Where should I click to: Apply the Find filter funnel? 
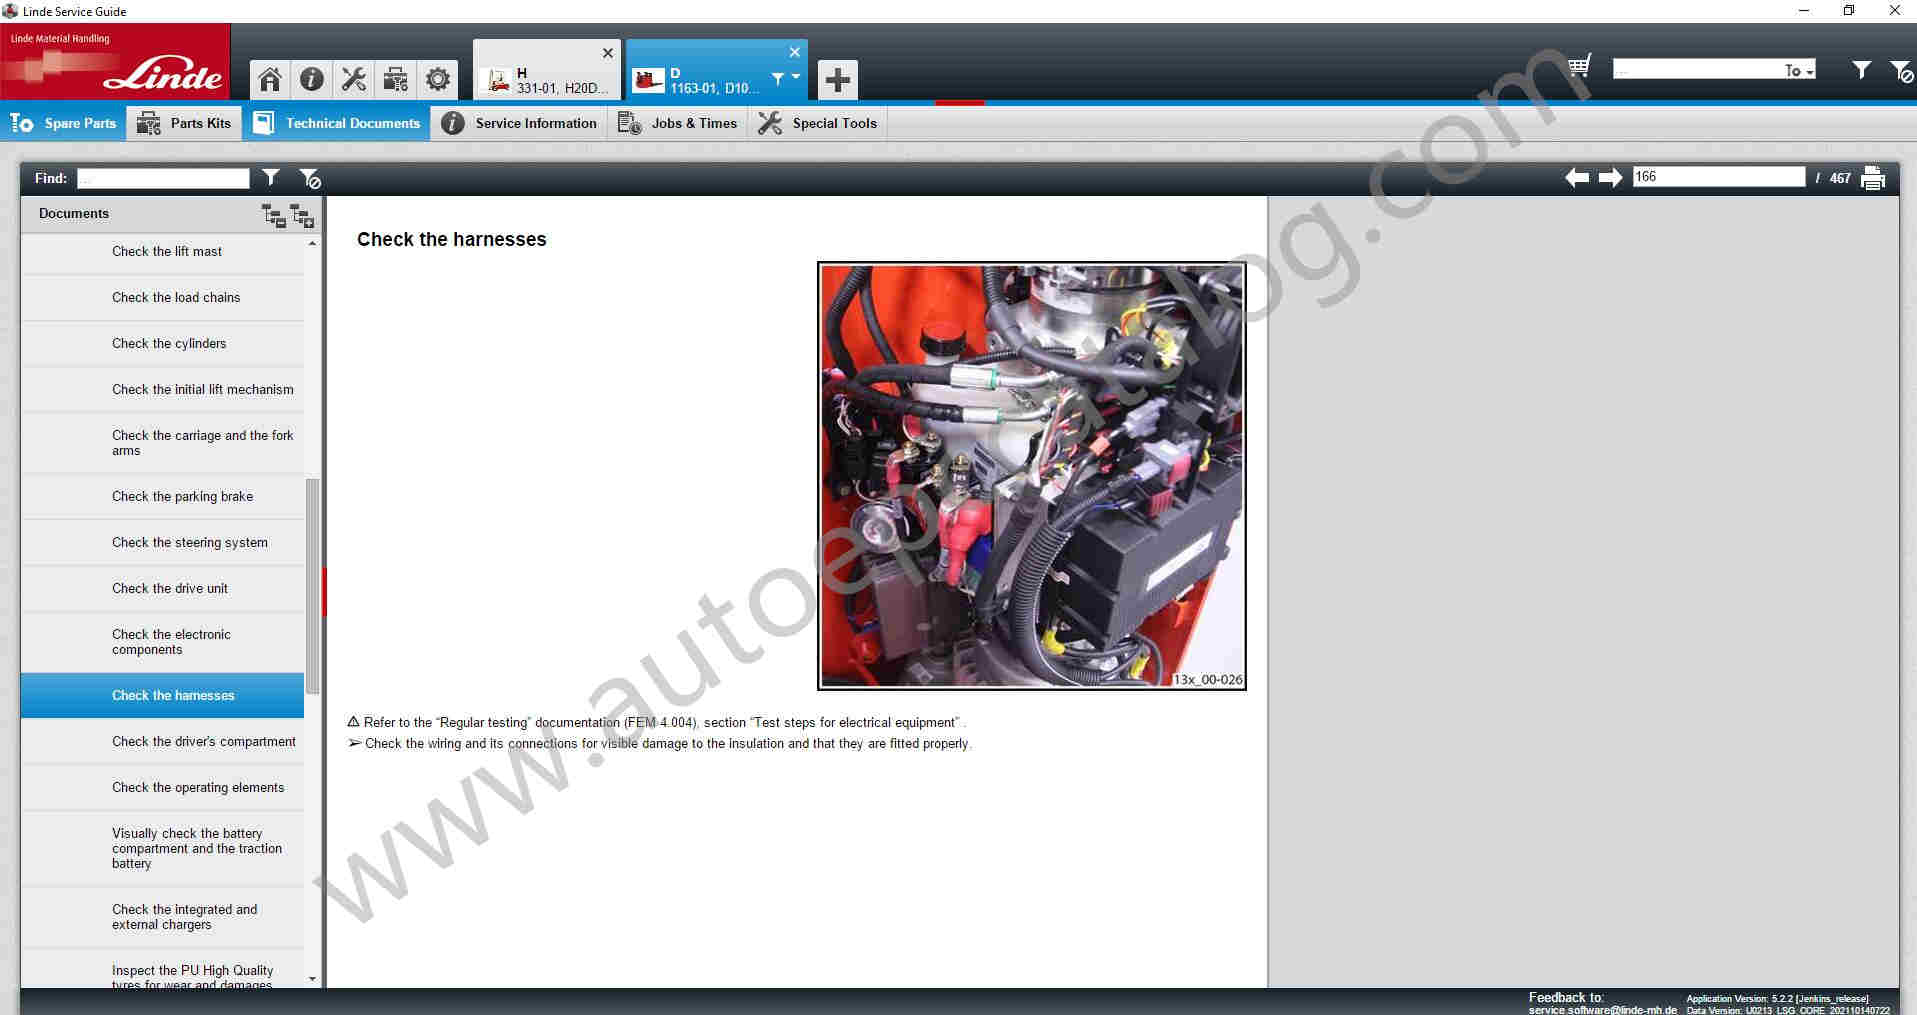click(271, 178)
